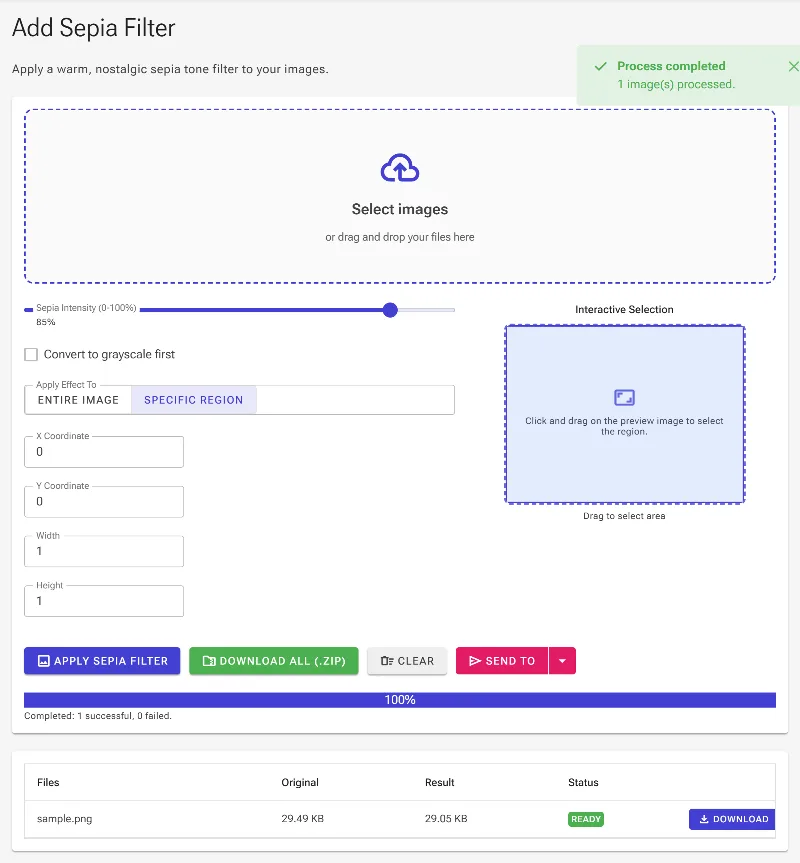Click into the Height input field
The image size is (800, 863).
[x=104, y=601]
